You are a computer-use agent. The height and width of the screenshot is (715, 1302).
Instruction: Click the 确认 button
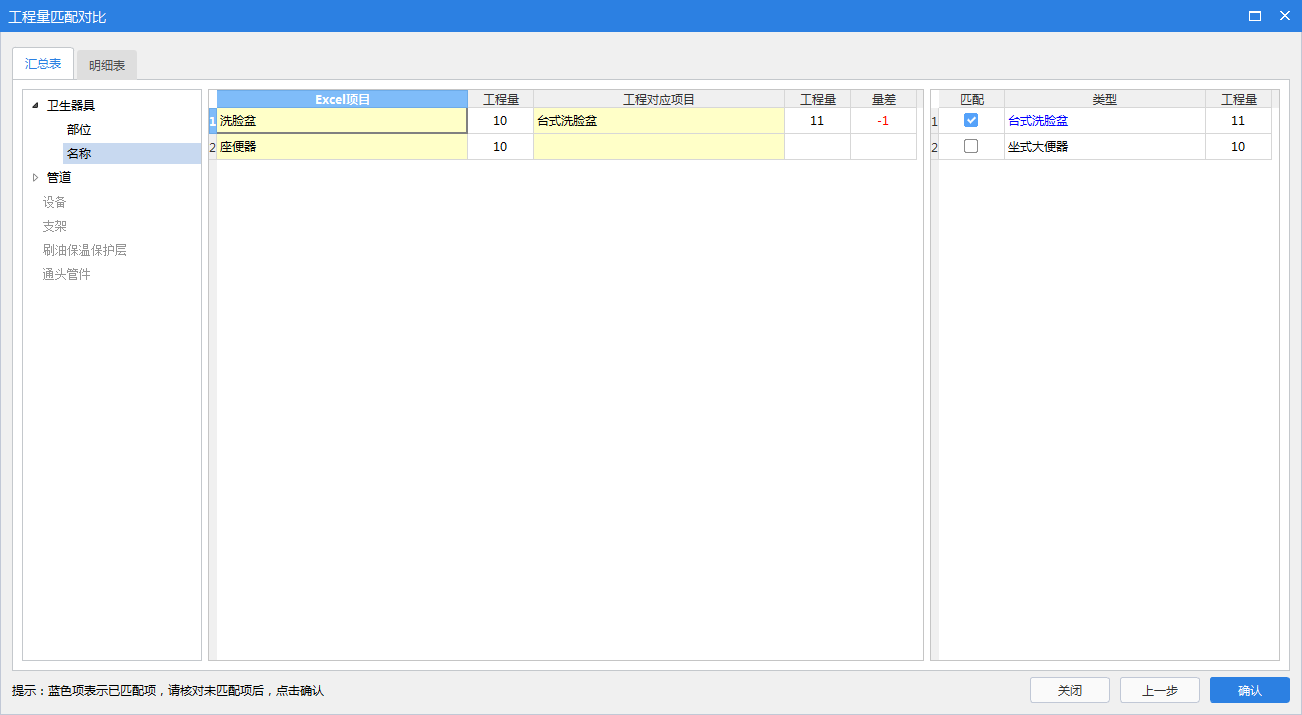point(1249,690)
